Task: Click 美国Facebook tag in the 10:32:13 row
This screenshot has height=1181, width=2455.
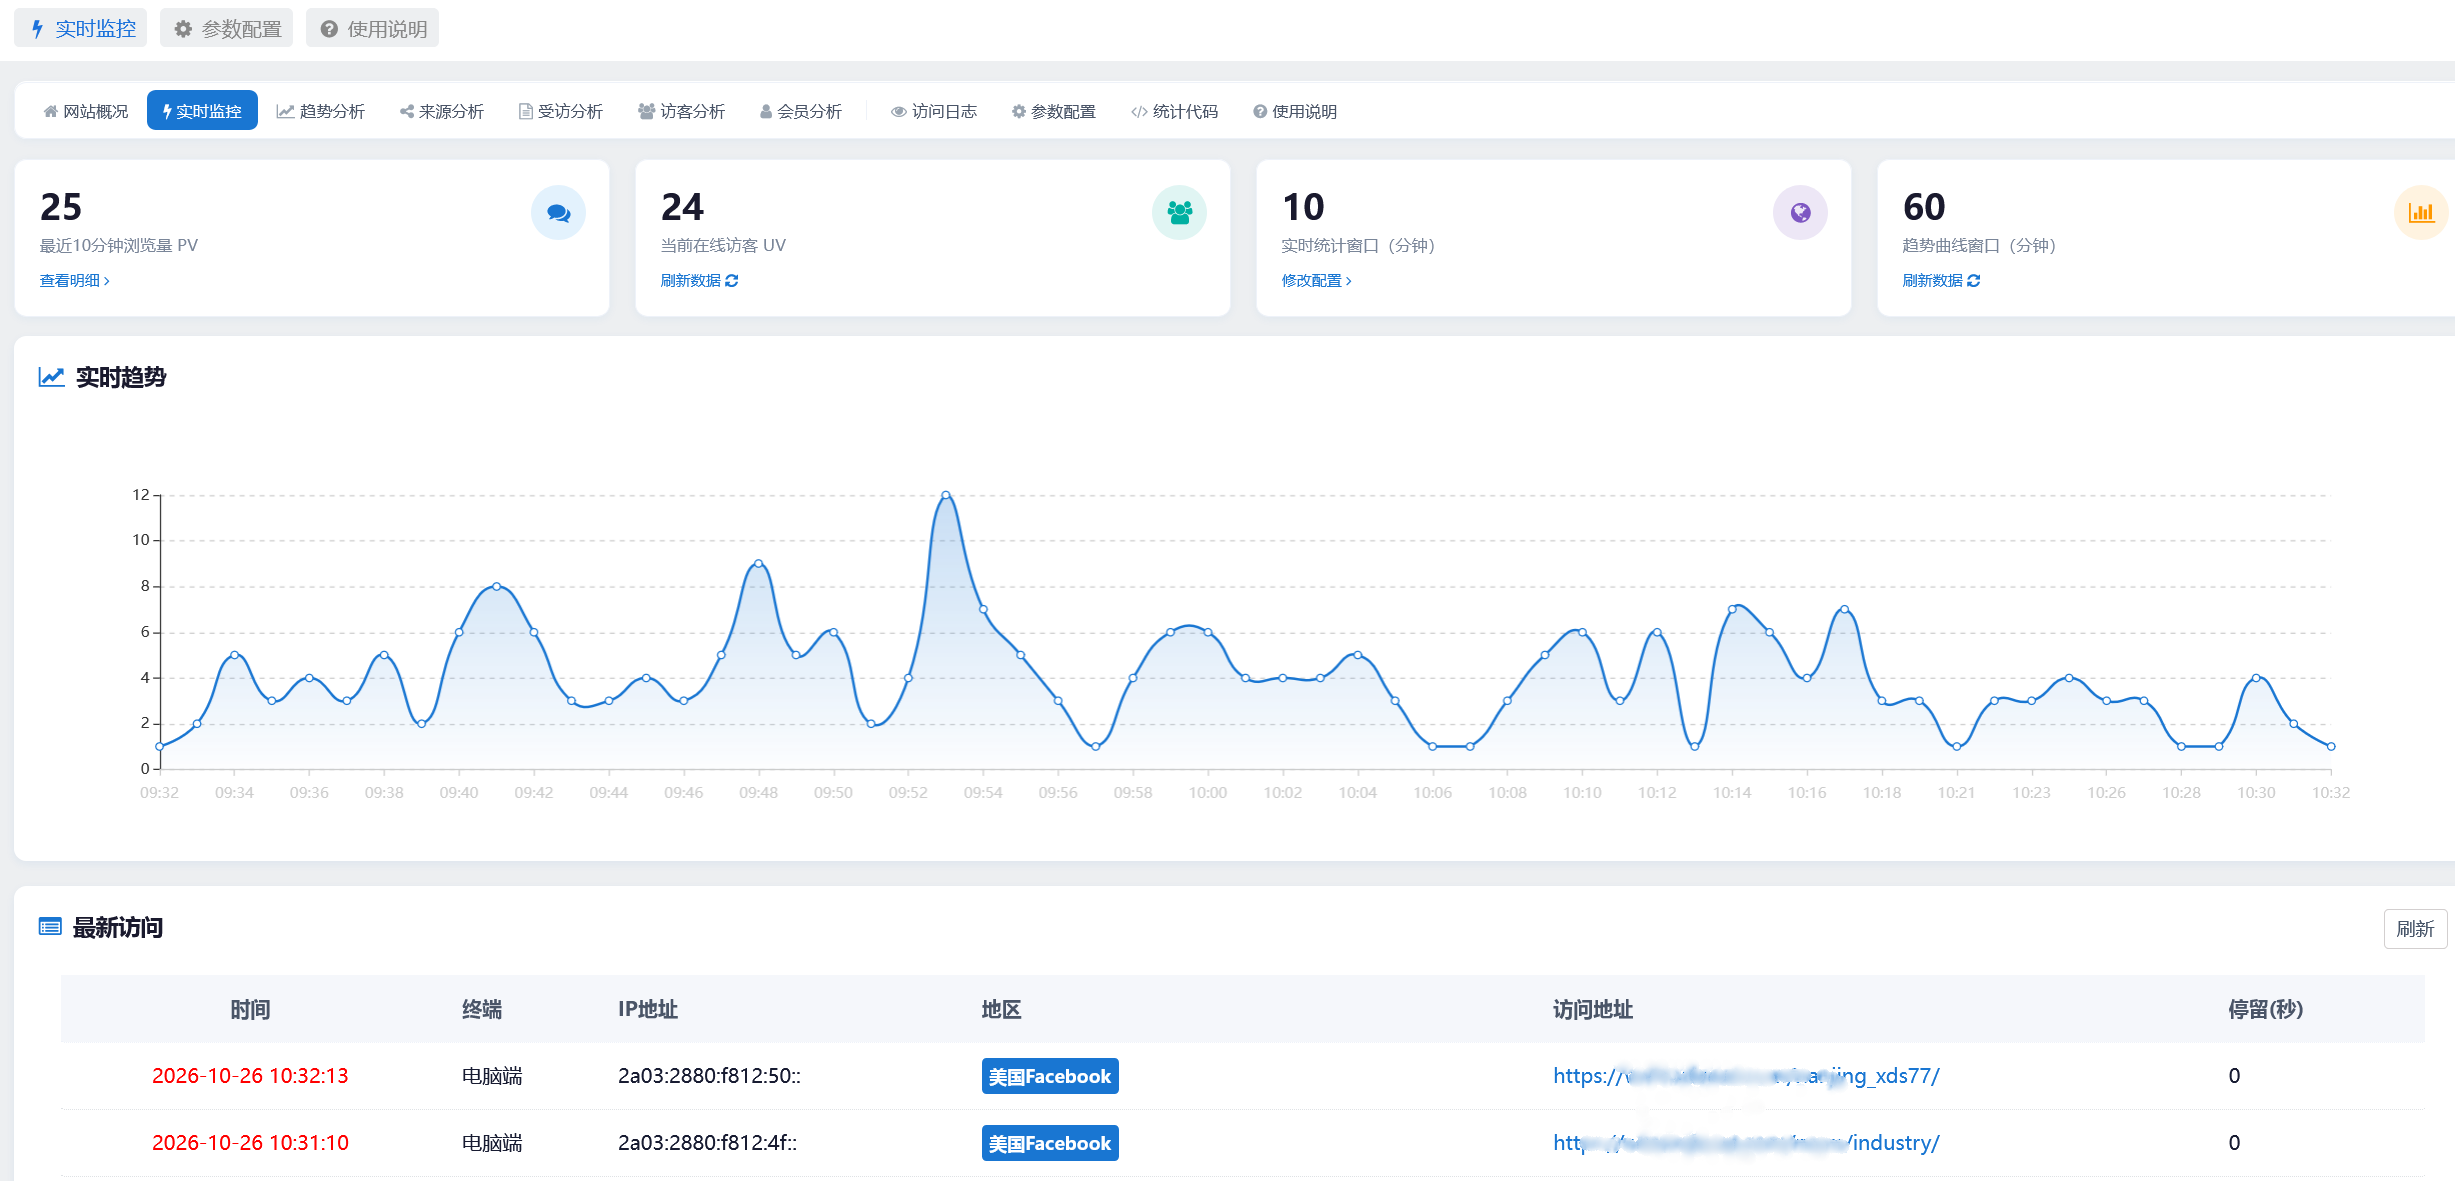Action: 1050,1076
